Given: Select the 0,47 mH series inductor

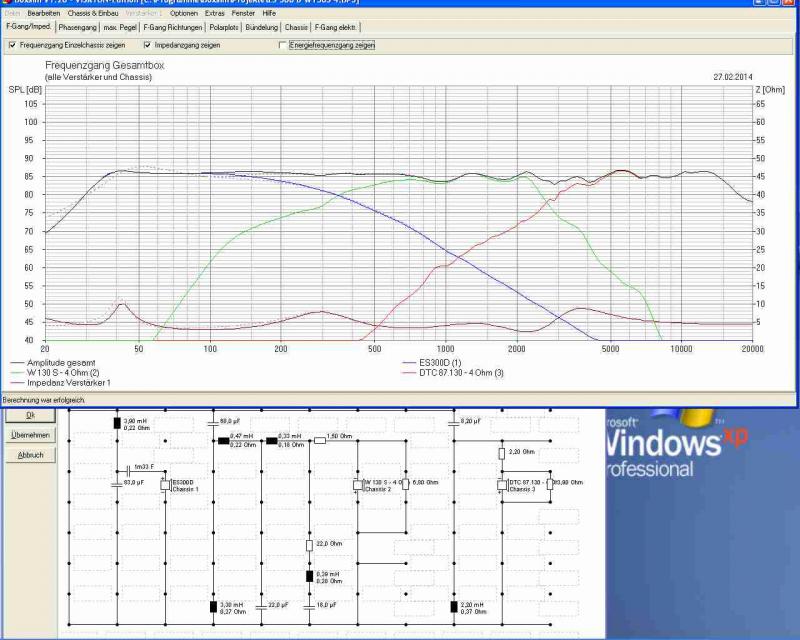Looking at the screenshot, I should pyautogui.click(x=223, y=438).
